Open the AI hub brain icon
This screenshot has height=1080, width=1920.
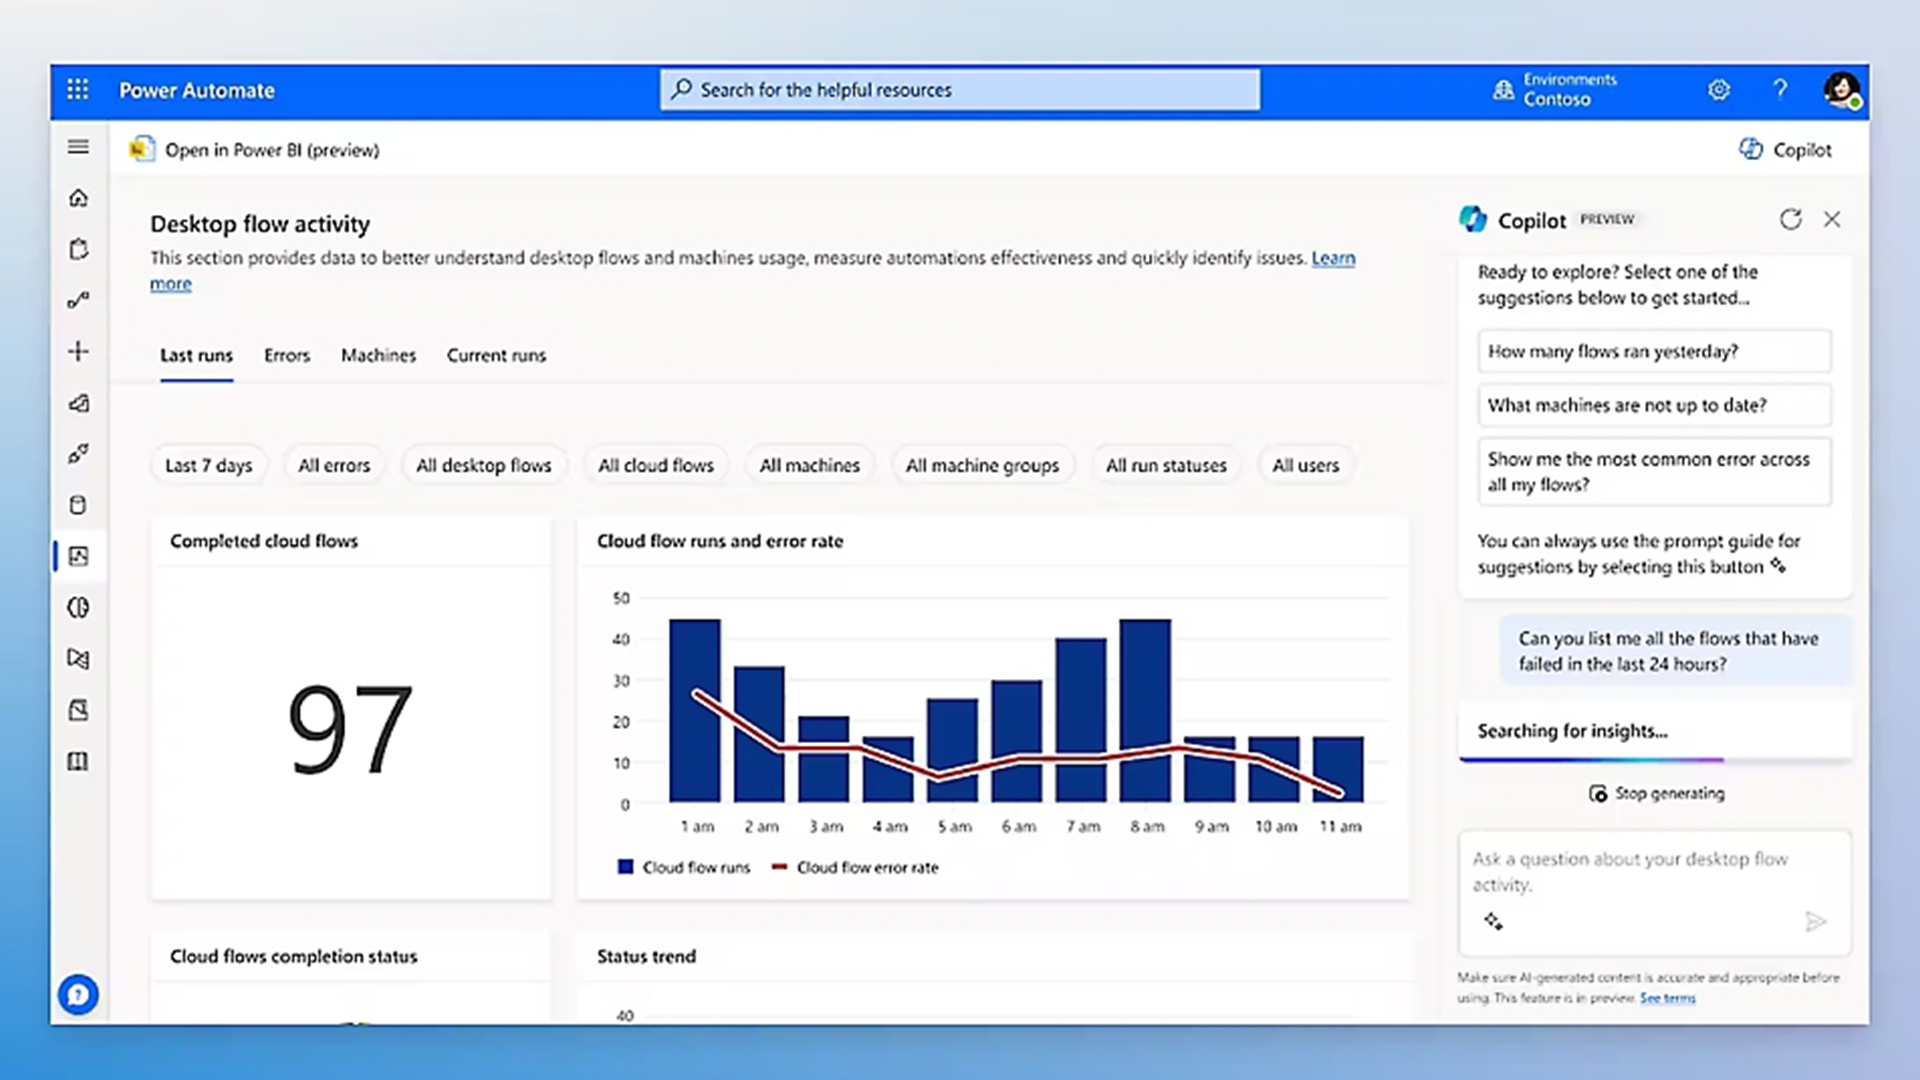click(x=78, y=607)
